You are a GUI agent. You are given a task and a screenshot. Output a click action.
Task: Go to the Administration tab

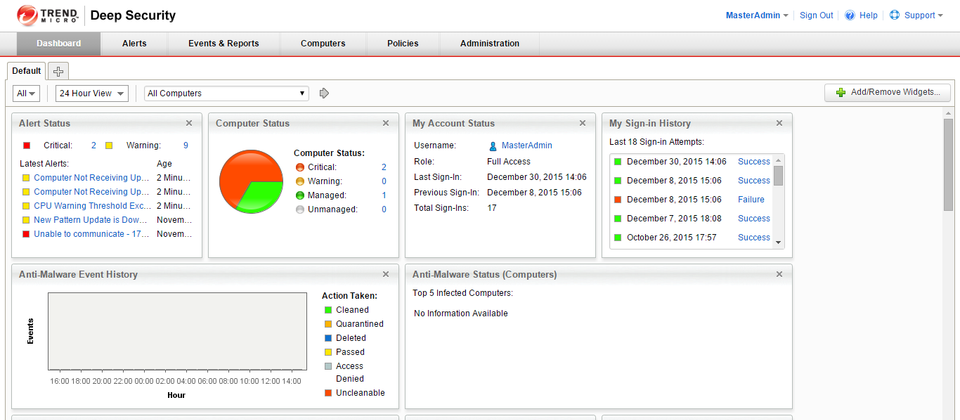[x=490, y=43]
